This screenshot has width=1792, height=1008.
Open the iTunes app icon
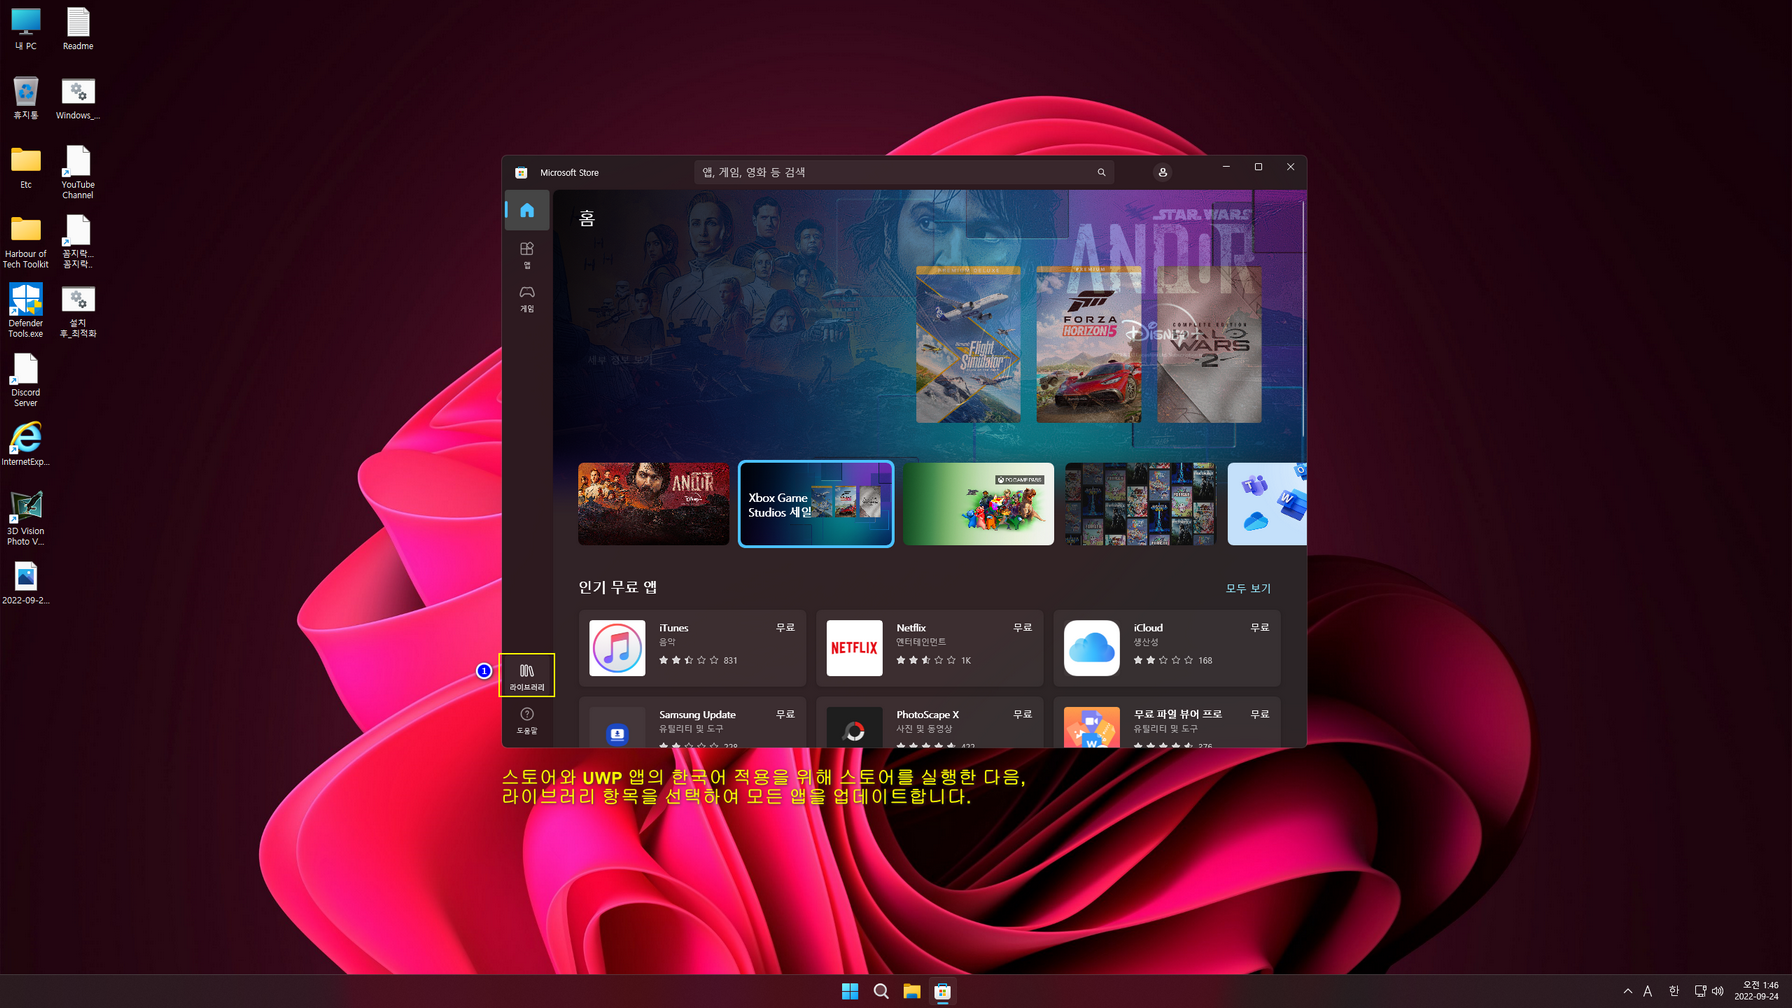click(617, 648)
